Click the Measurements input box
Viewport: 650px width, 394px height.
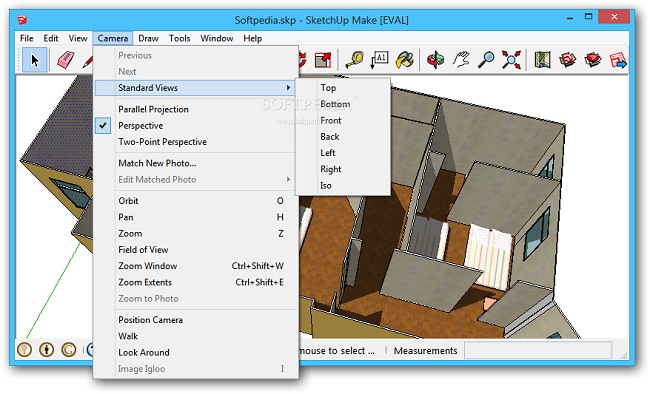pos(538,350)
